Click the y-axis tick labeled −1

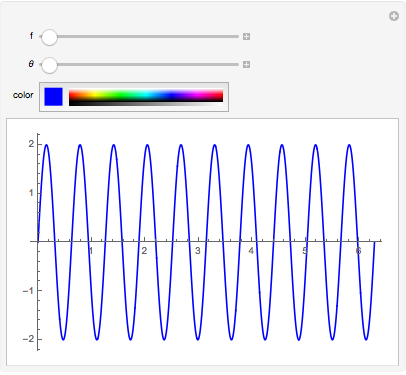[28, 290]
